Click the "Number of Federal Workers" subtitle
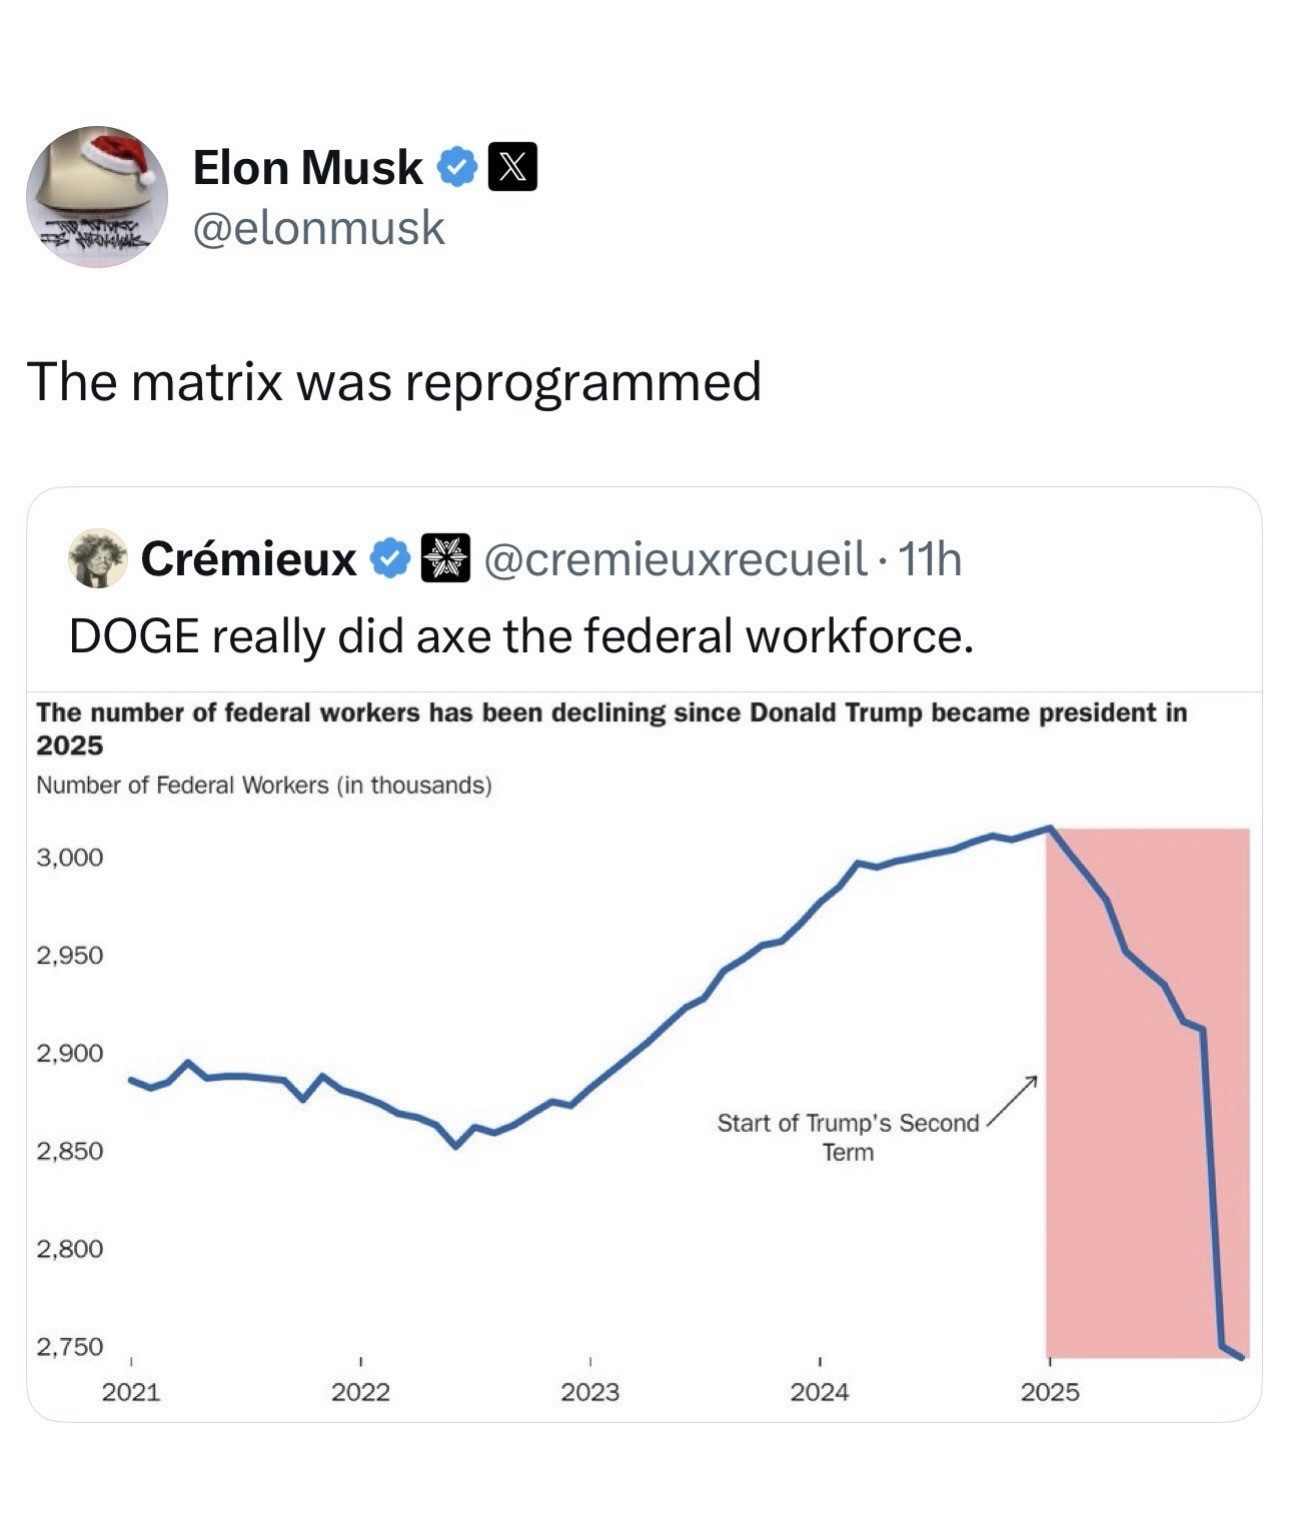 tap(264, 785)
